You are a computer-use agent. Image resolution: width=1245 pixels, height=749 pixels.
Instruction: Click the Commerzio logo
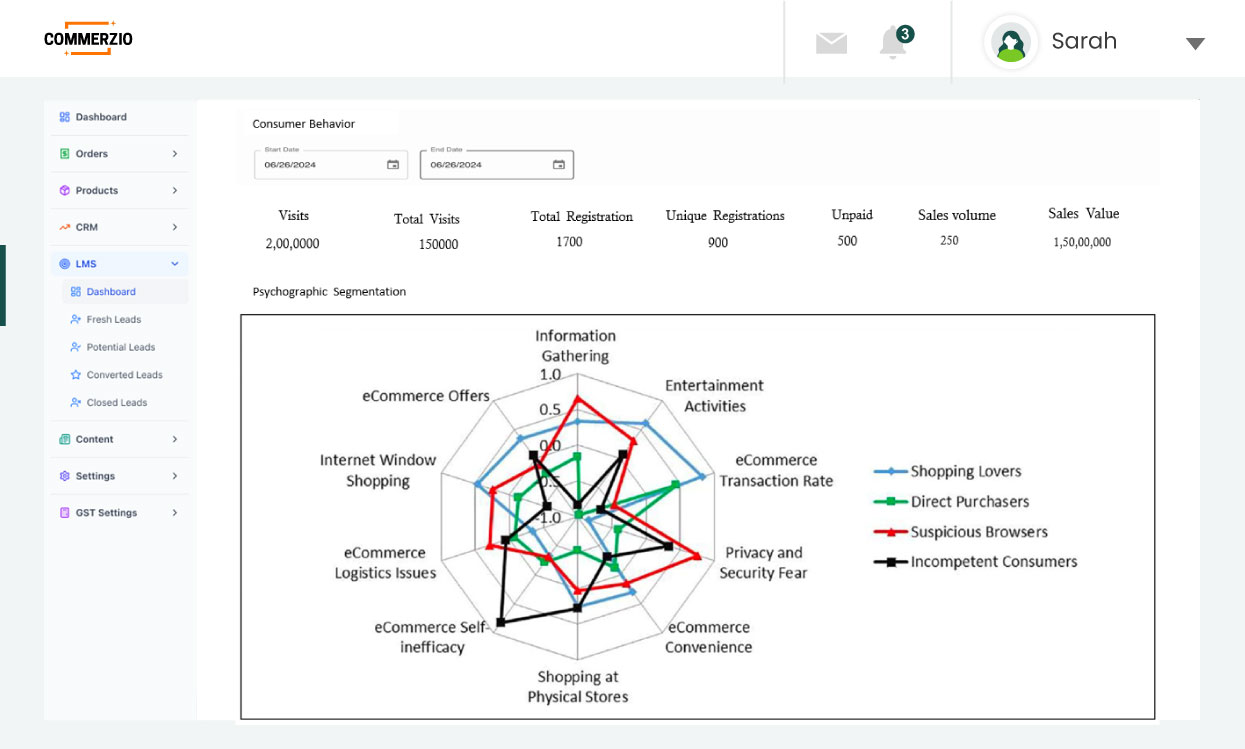point(88,39)
